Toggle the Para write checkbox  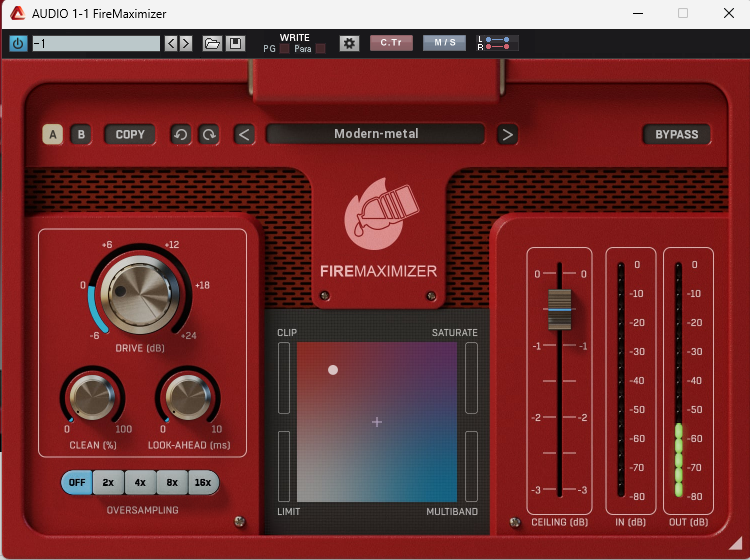click(320, 48)
